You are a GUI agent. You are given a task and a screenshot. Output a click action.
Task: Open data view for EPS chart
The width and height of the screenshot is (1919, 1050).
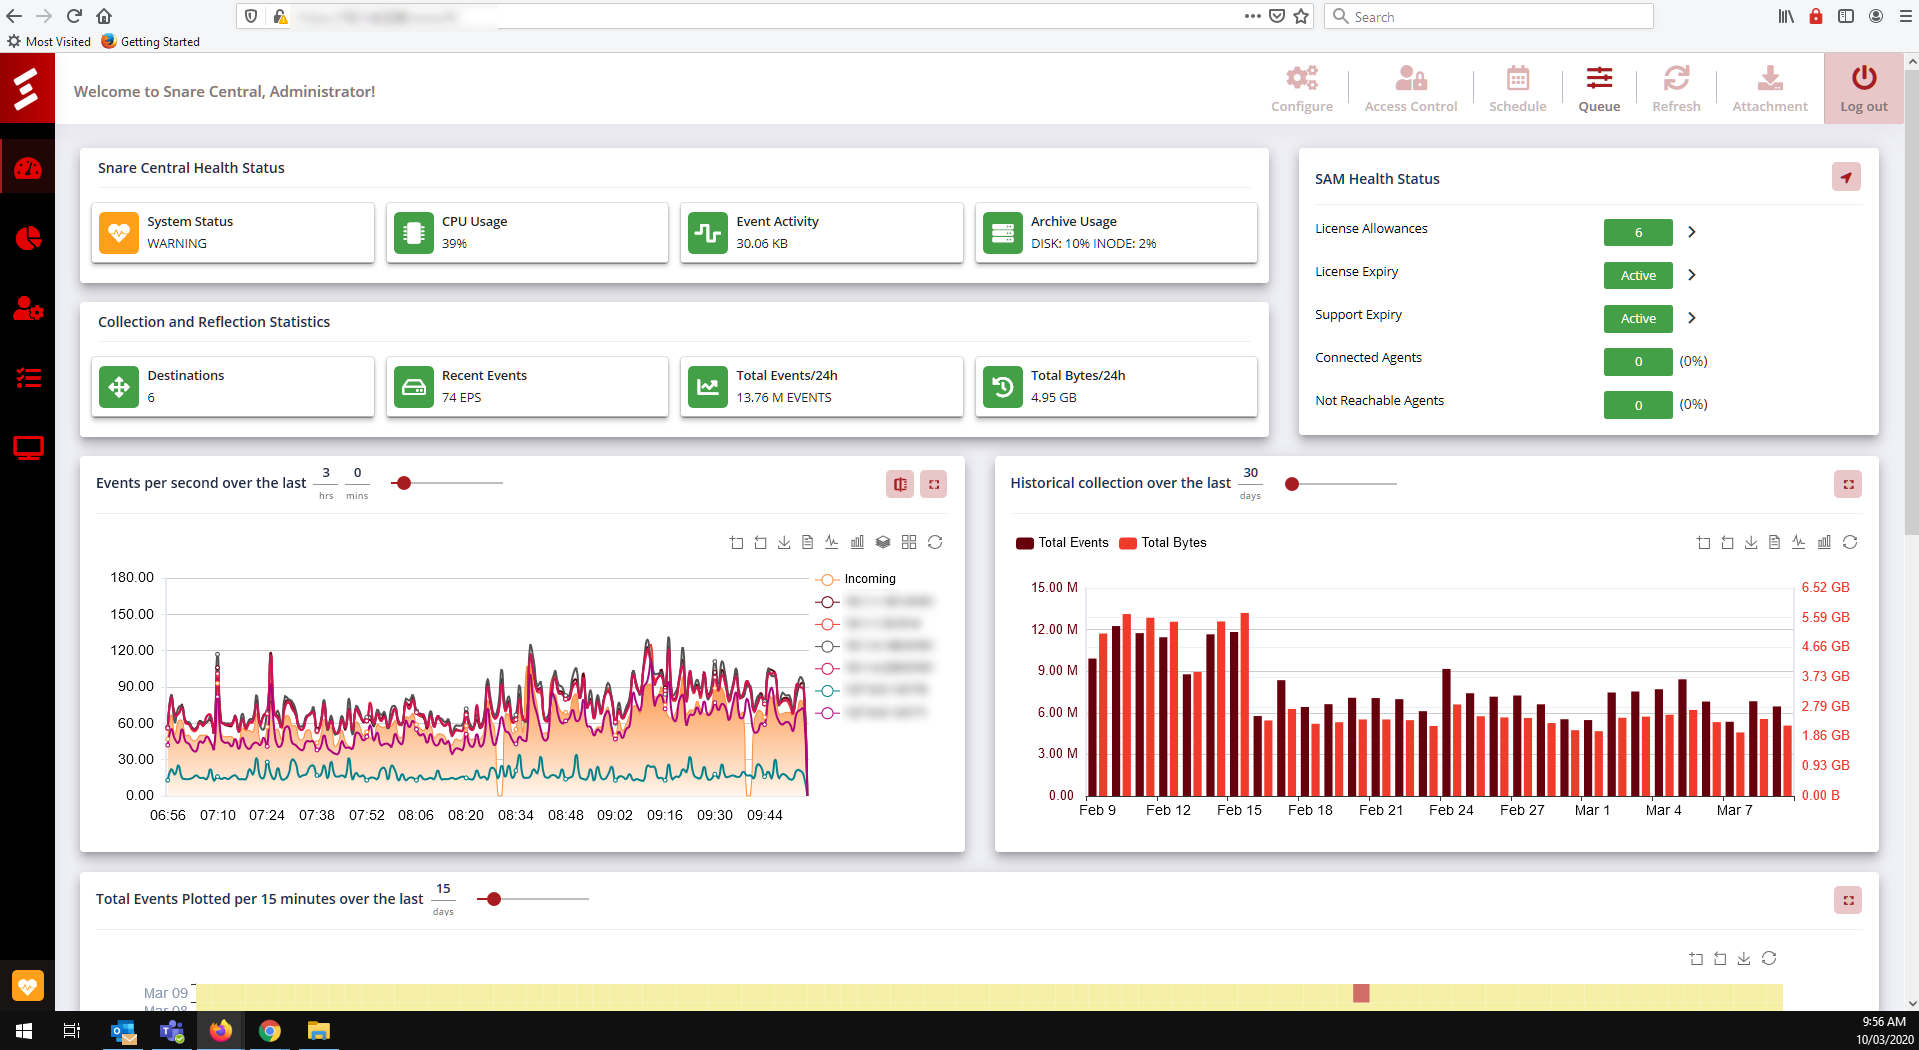point(808,542)
